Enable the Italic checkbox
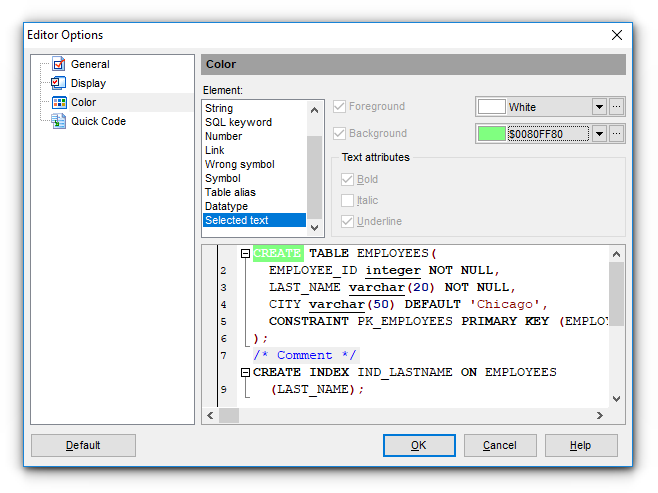The image size is (658, 493). coord(347,200)
